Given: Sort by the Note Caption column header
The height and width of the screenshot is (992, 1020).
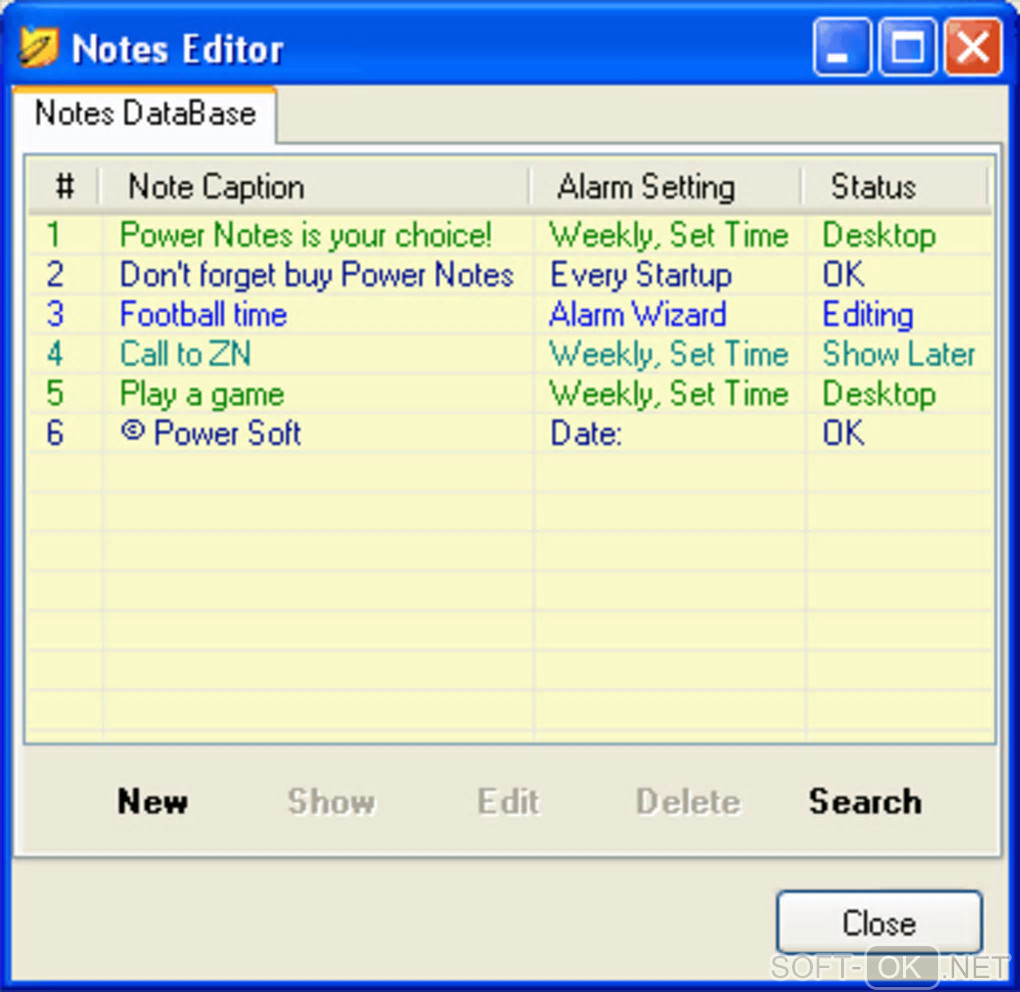Looking at the screenshot, I should 315,187.
